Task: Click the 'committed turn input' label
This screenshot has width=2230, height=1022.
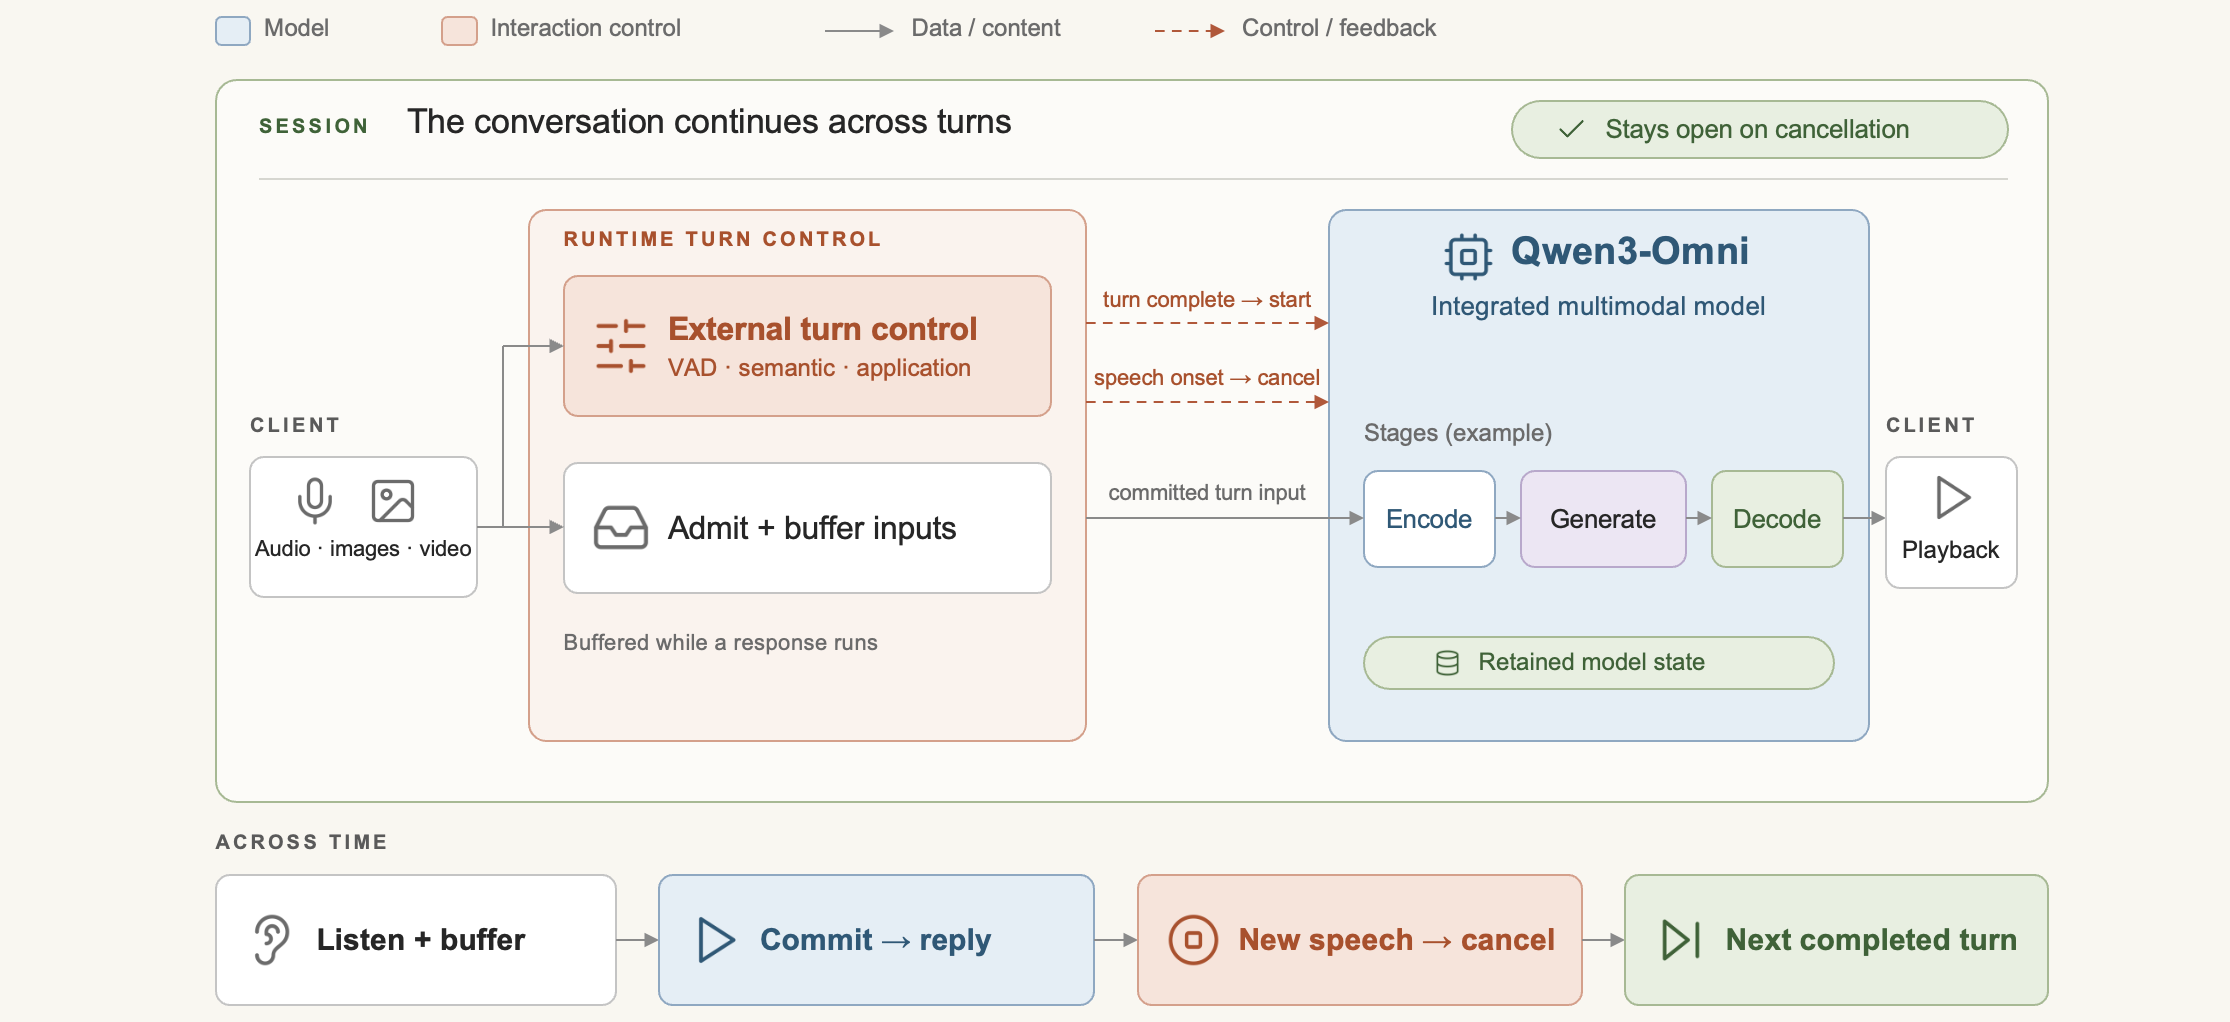Action: coord(1206,493)
